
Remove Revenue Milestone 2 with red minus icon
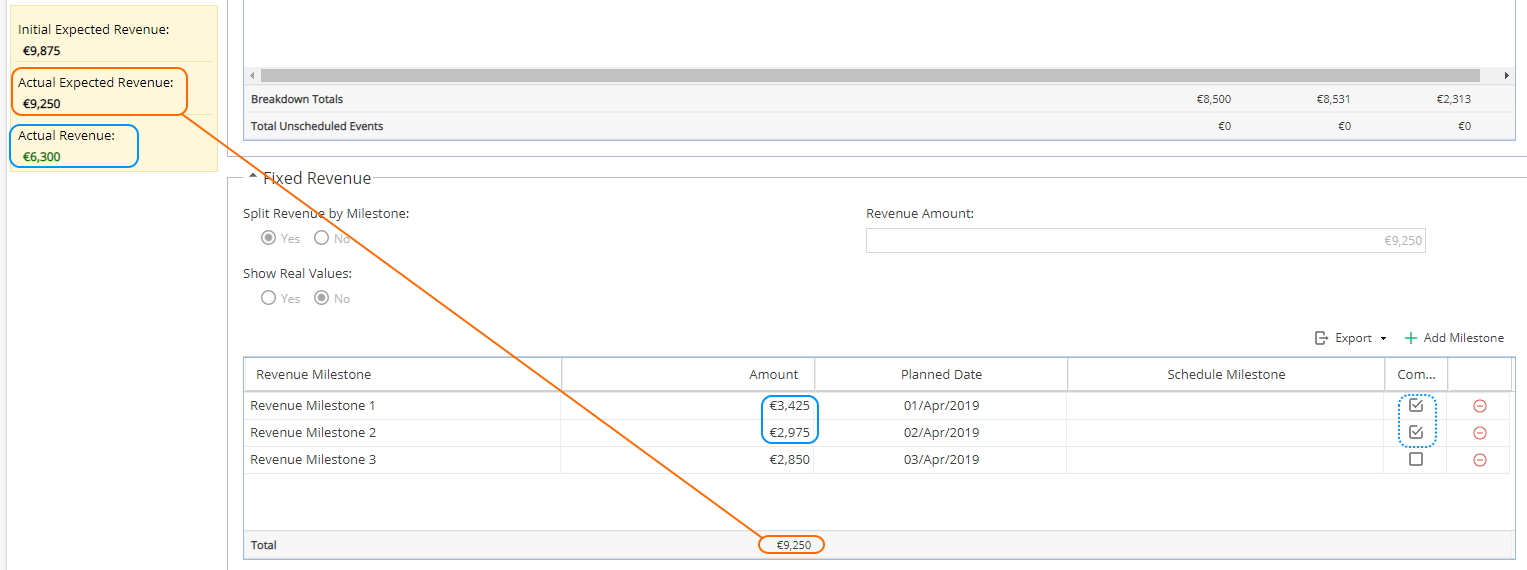[x=1479, y=433]
